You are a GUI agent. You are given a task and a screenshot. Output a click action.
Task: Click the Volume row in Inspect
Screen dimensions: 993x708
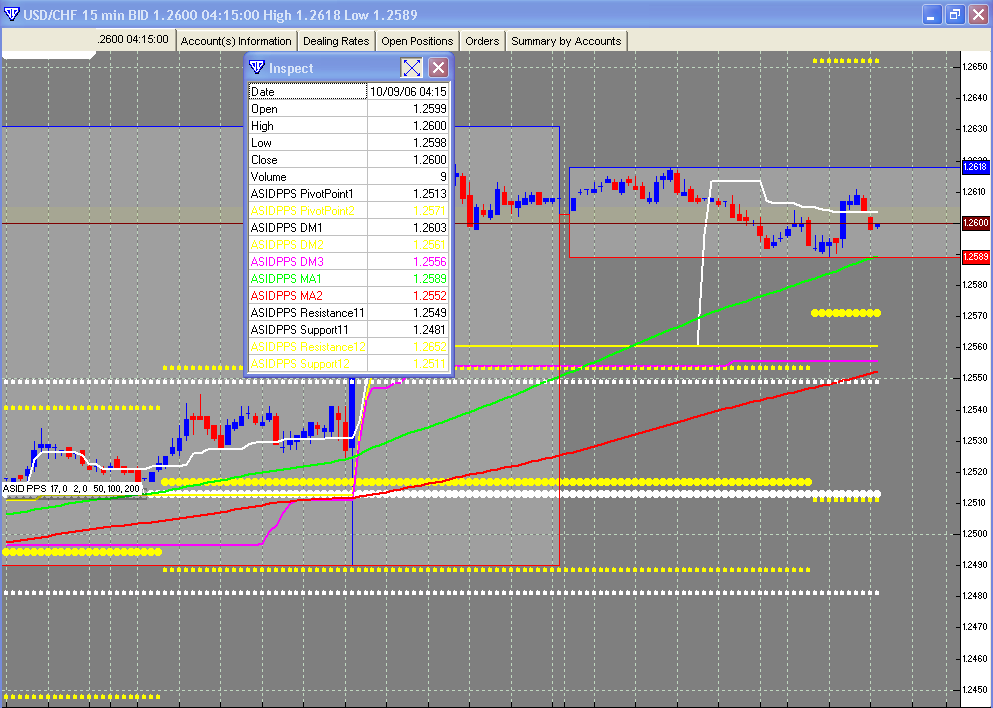tap(348, 177)
